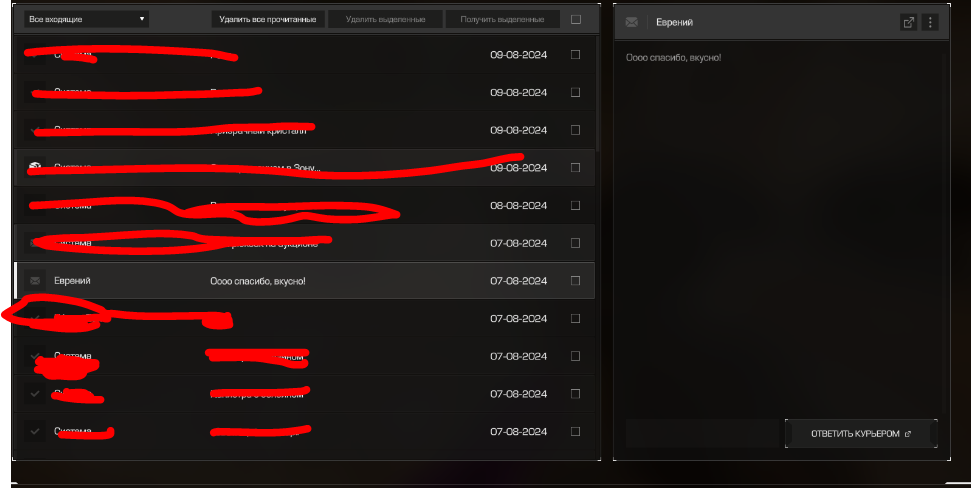Open the pop-out window icon for Евгений's message
Screen dimensions: 971x488
[x=908, y=22]
